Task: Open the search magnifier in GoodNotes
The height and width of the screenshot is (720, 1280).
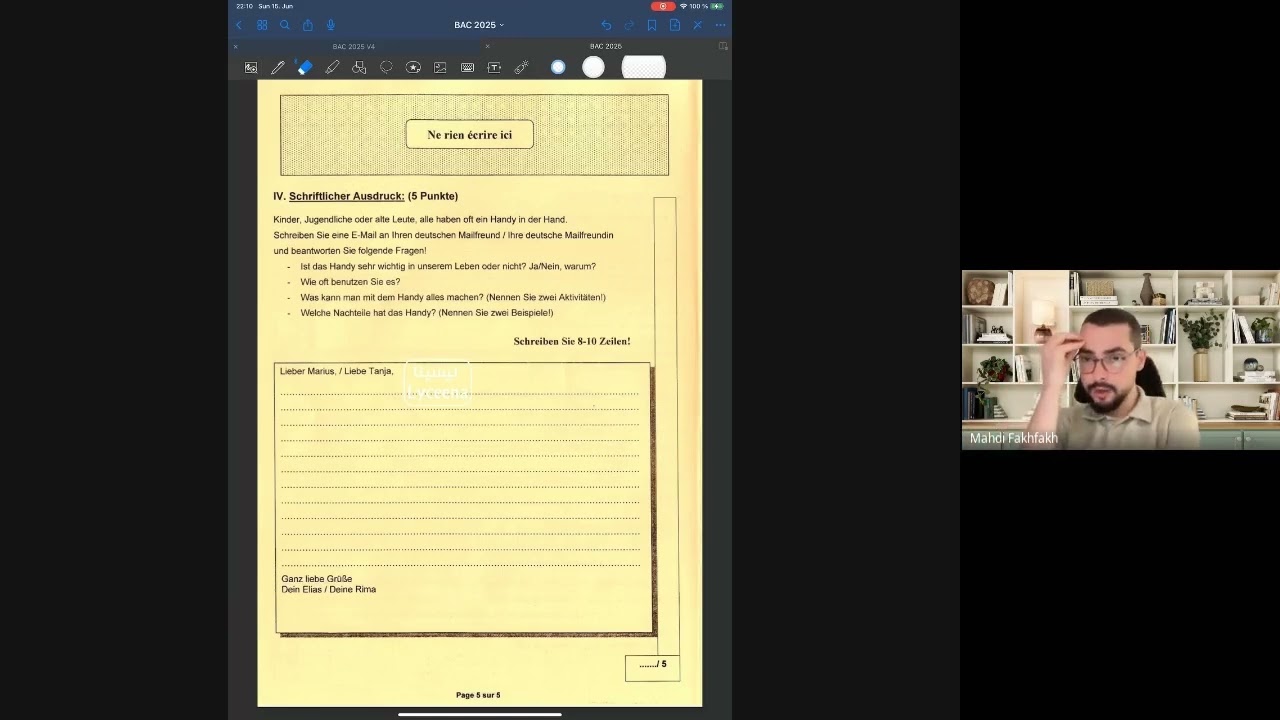Action: [285, 25]
